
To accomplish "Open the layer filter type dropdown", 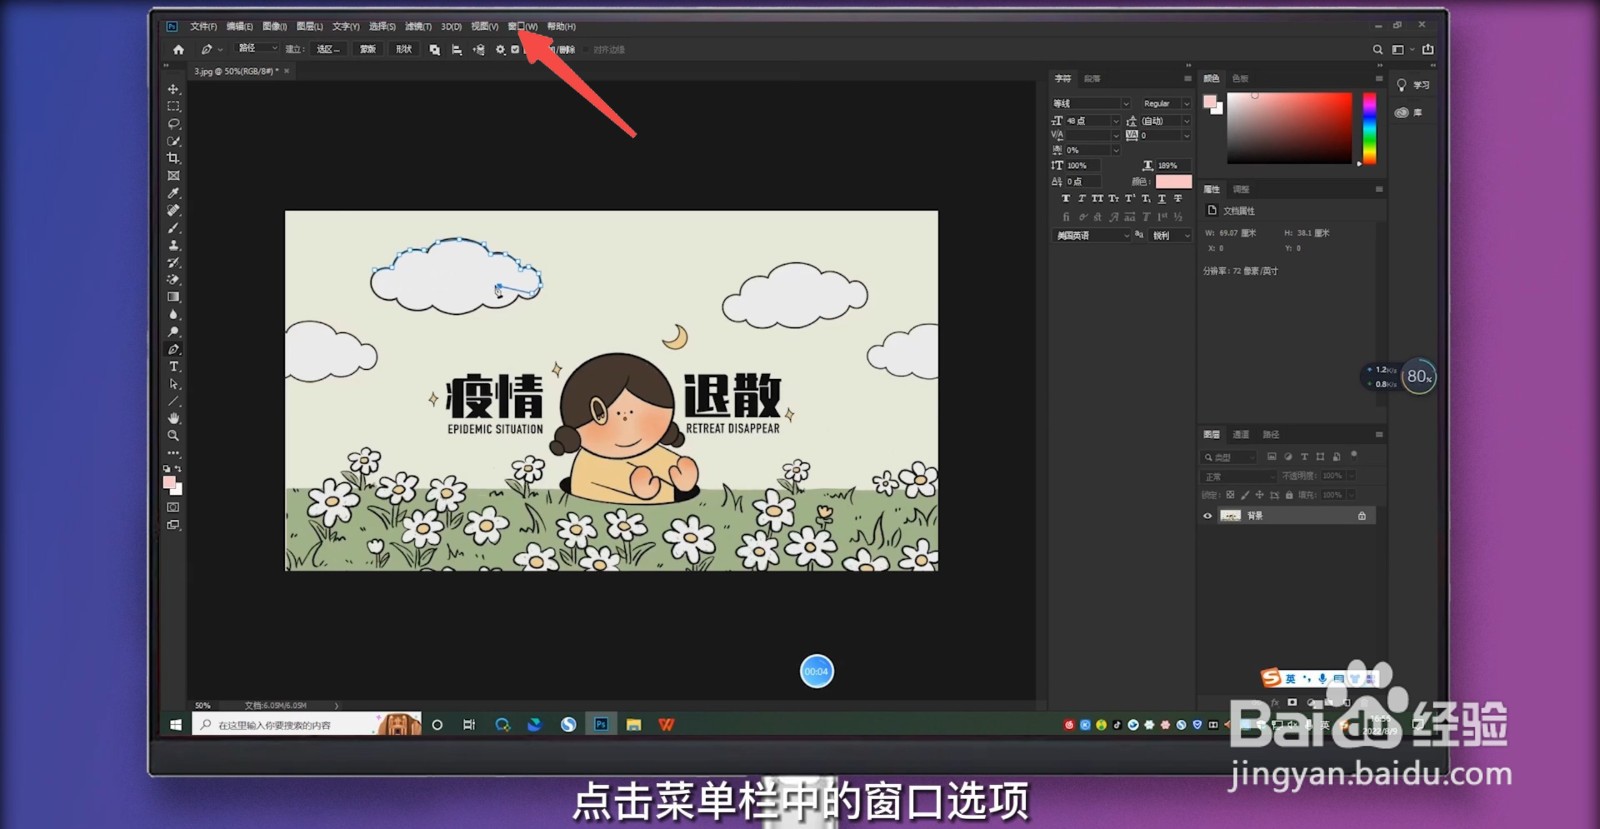I will coord(1230,457).
